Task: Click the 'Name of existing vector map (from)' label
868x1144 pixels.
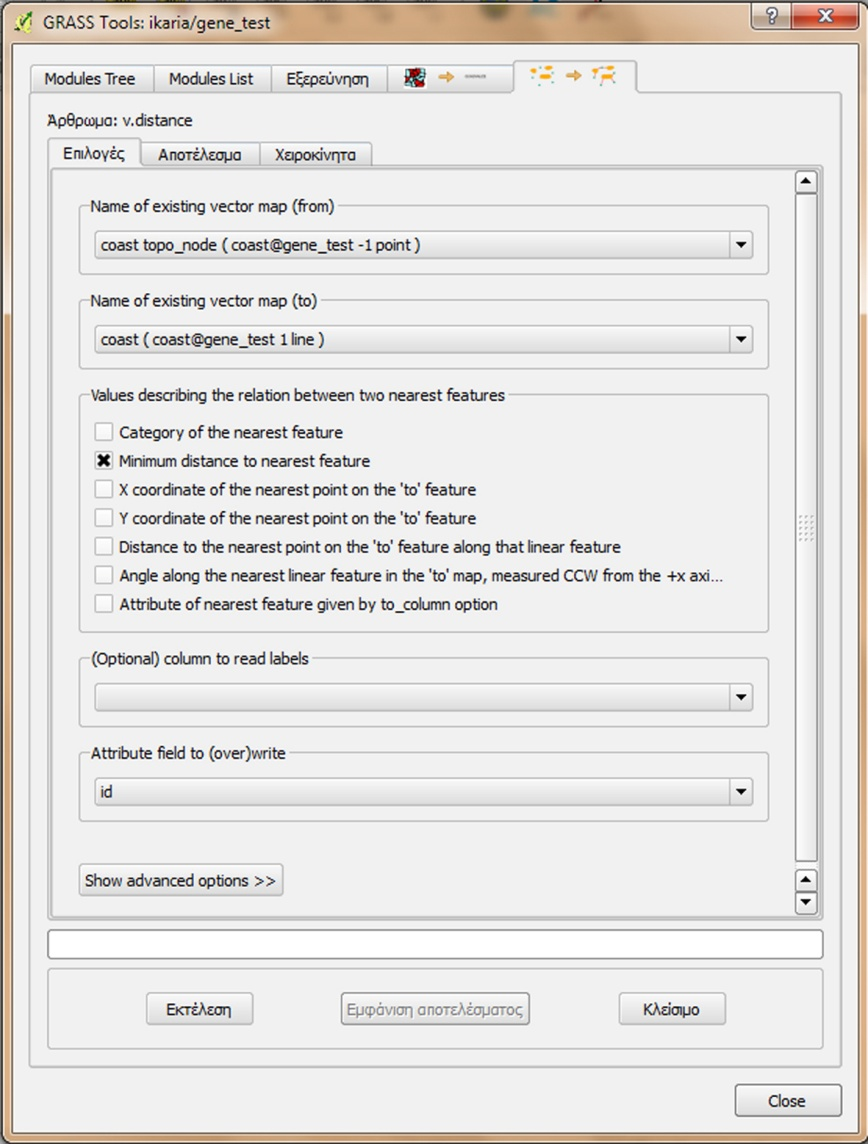Action: point(212,206)
